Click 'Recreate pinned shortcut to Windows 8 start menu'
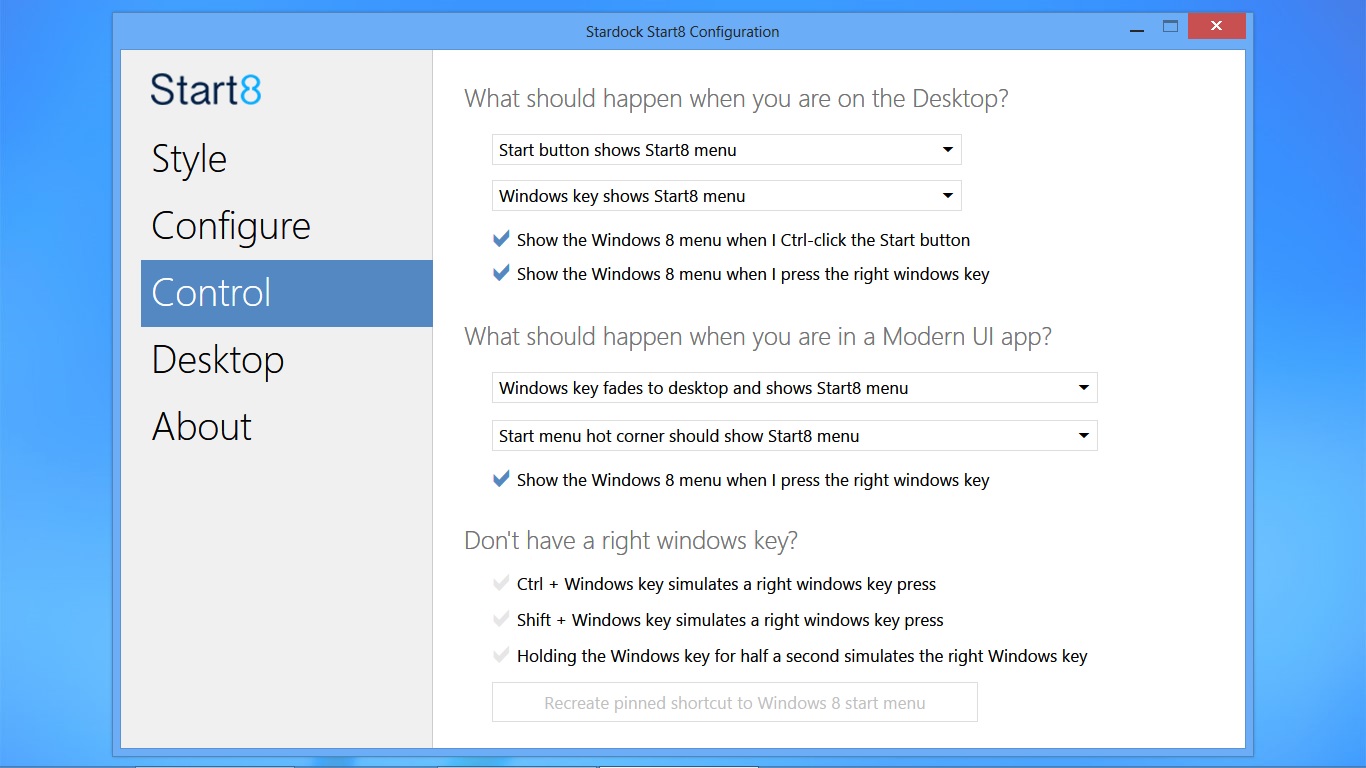This screenshot has height=768, width=1366. click(734, 703)
